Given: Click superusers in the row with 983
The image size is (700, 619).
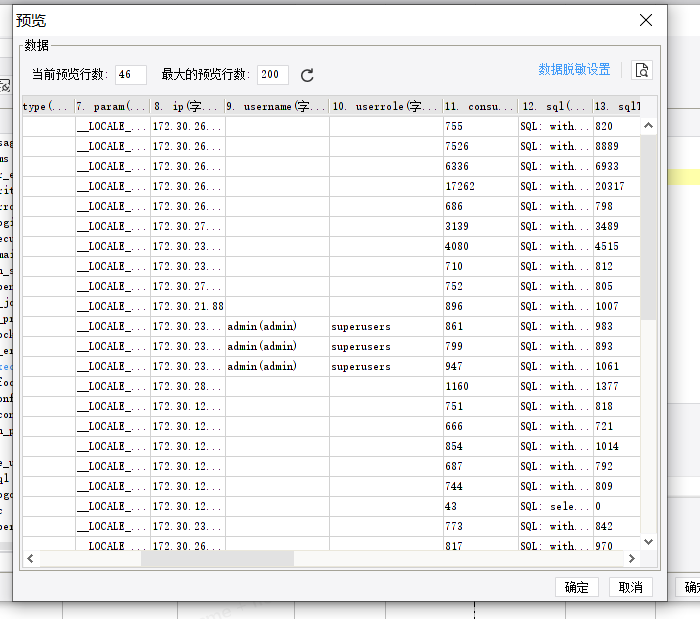Looking at the screenshot, I should [x=386, y=326].
